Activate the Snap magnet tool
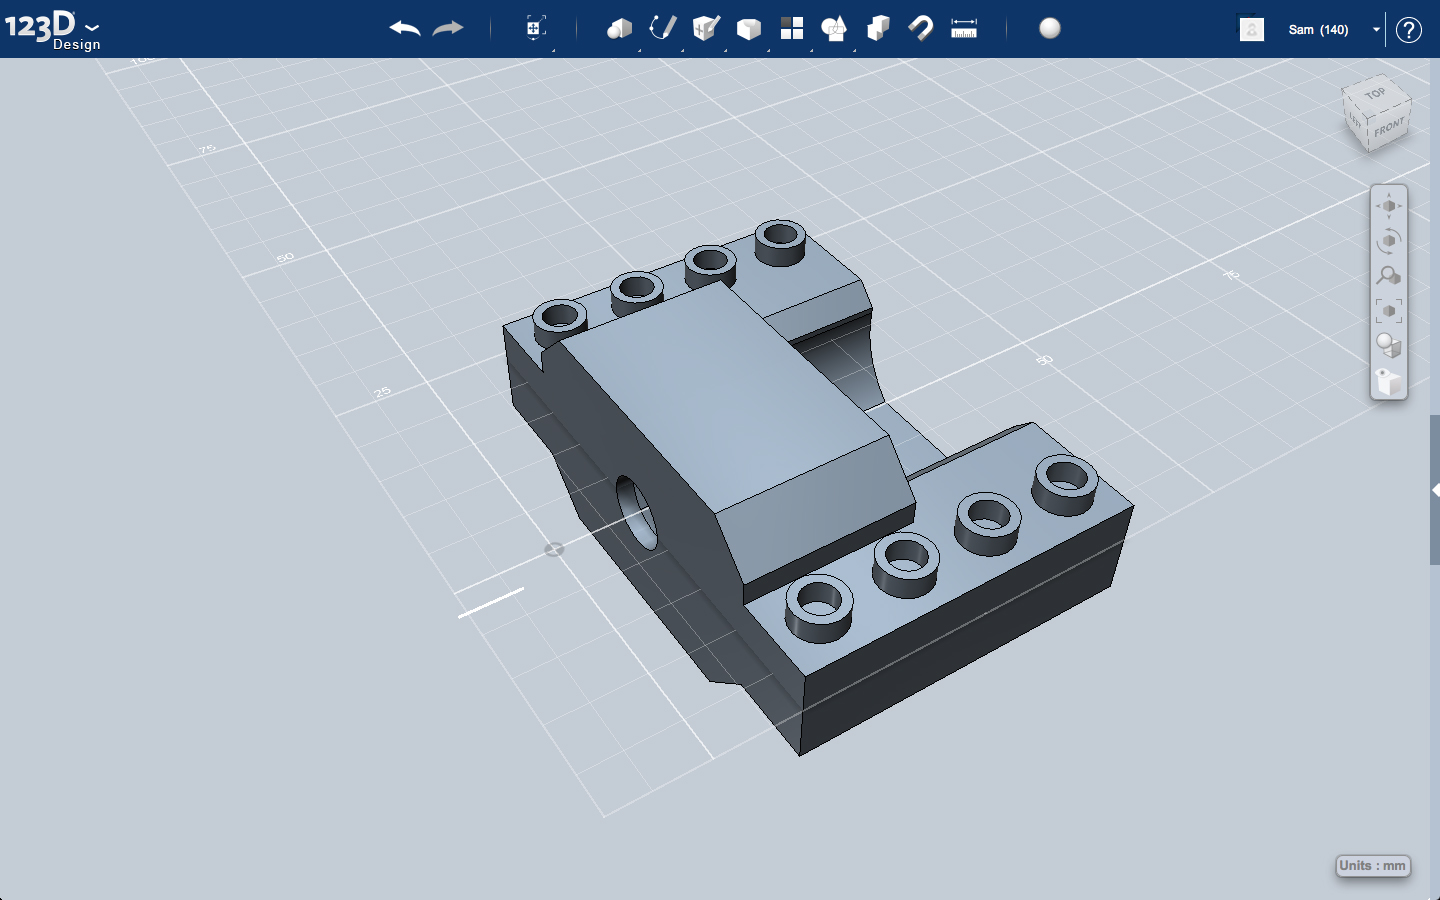1440x900 pixels. [920, 29]
